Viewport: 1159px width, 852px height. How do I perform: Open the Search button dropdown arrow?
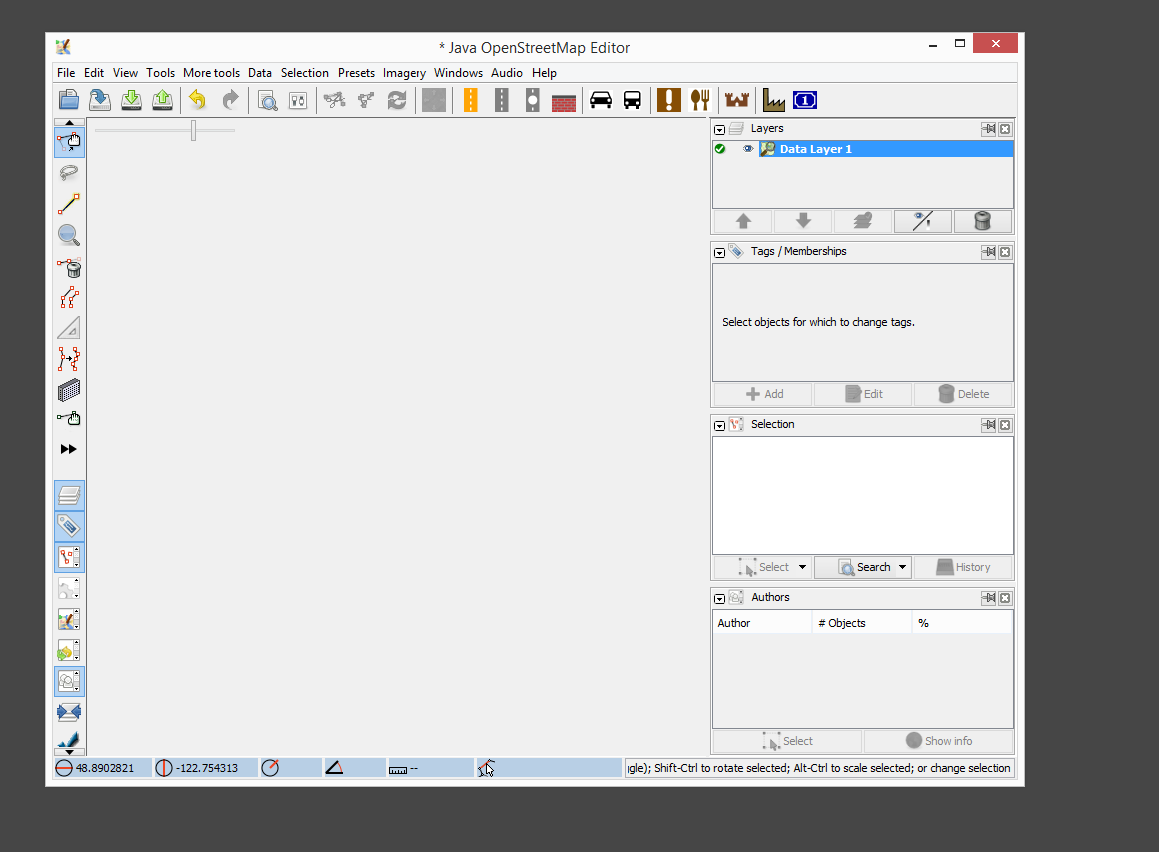(902, 567)
